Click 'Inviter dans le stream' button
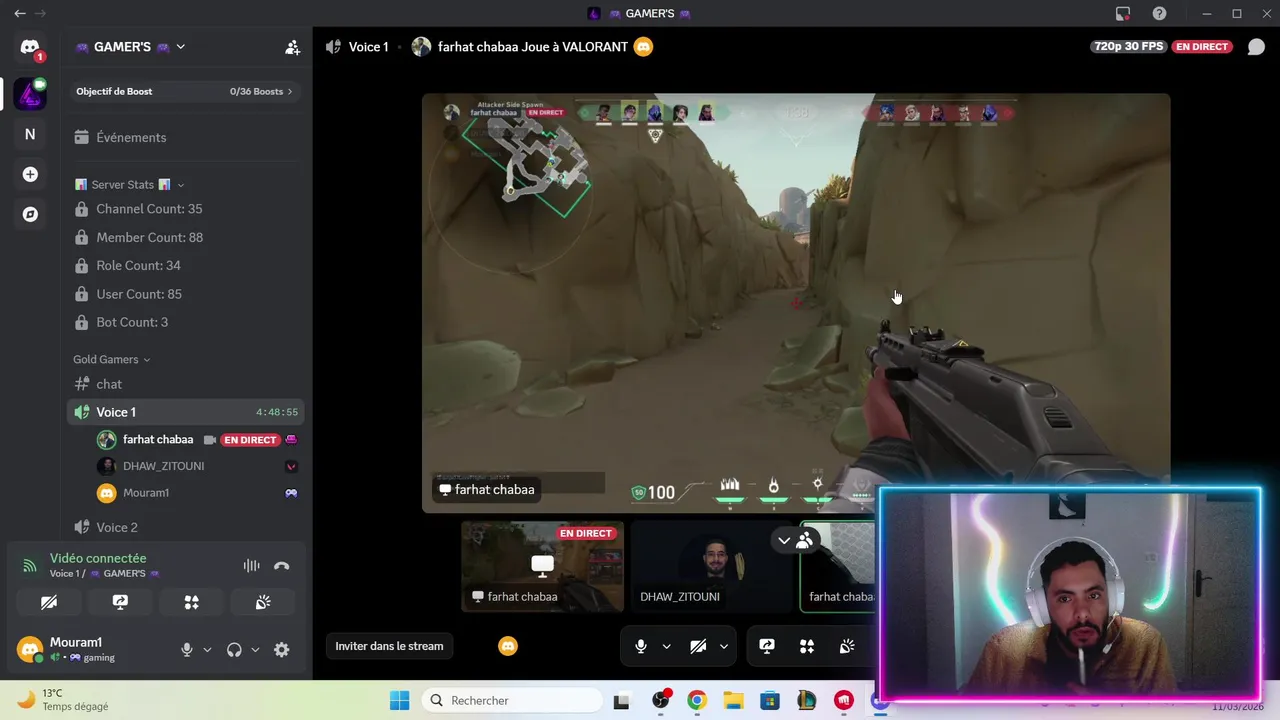Image resolution: width=1280 pixels, height=720 pixels. [389, 646]
